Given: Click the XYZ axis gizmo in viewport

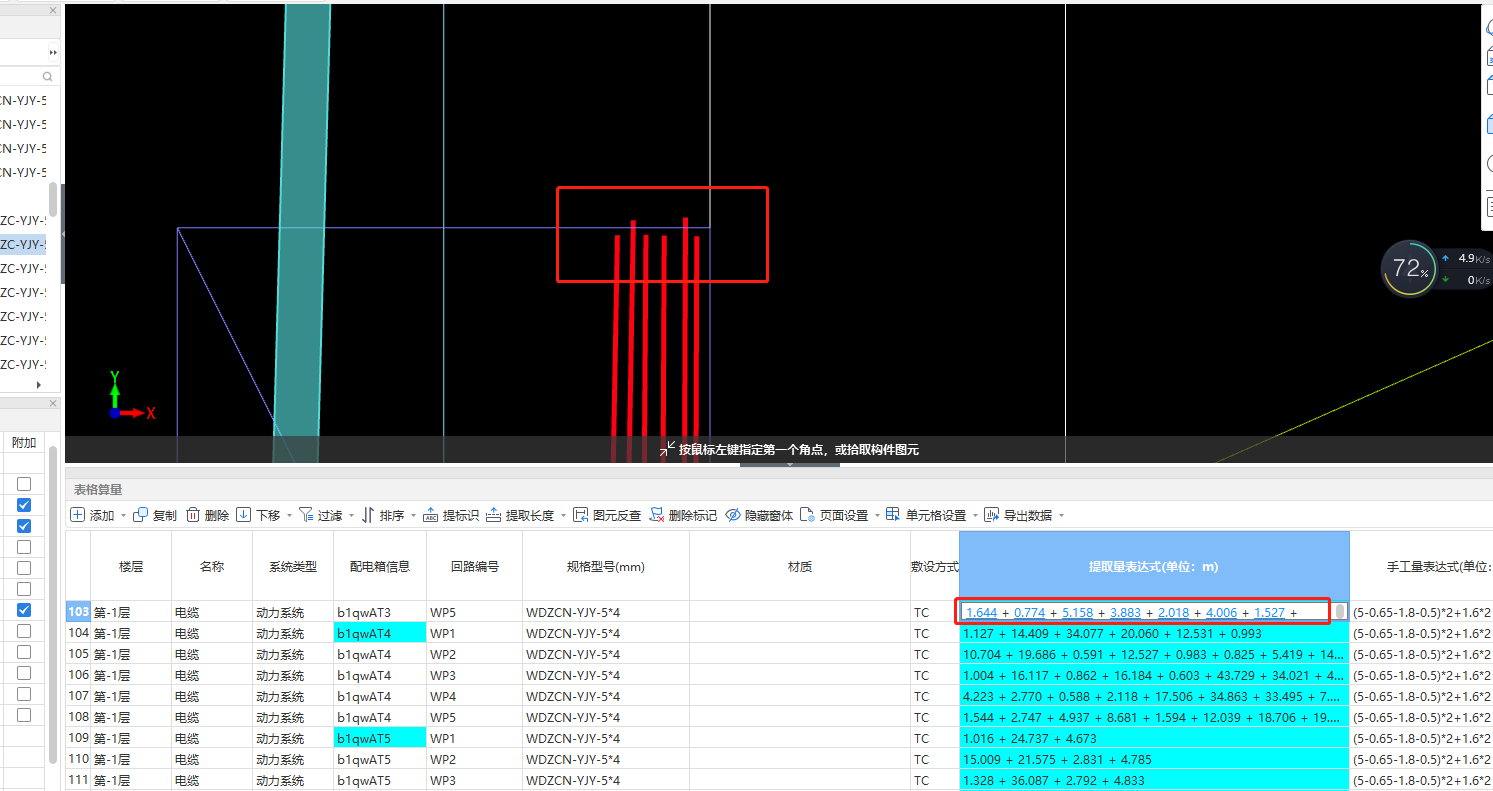Looking at the screenshot, I should (x=131, y=395).
